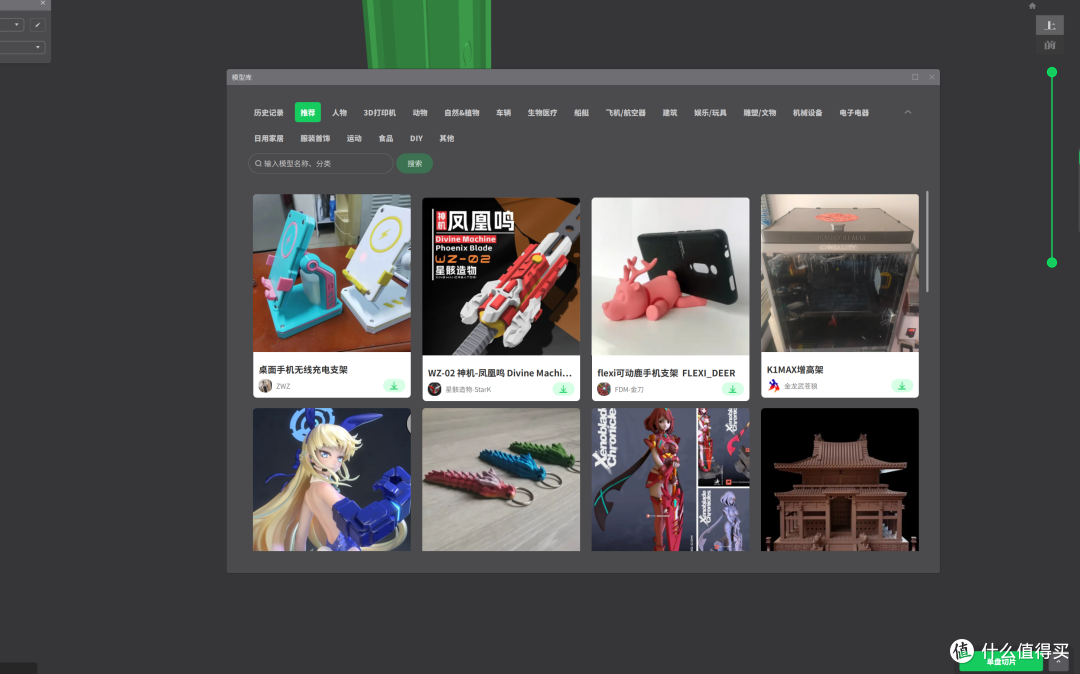The width and height of the screenshot is (1080, 674).
Task: Switch to the 3D打印机 category
Action: point(380,113)
